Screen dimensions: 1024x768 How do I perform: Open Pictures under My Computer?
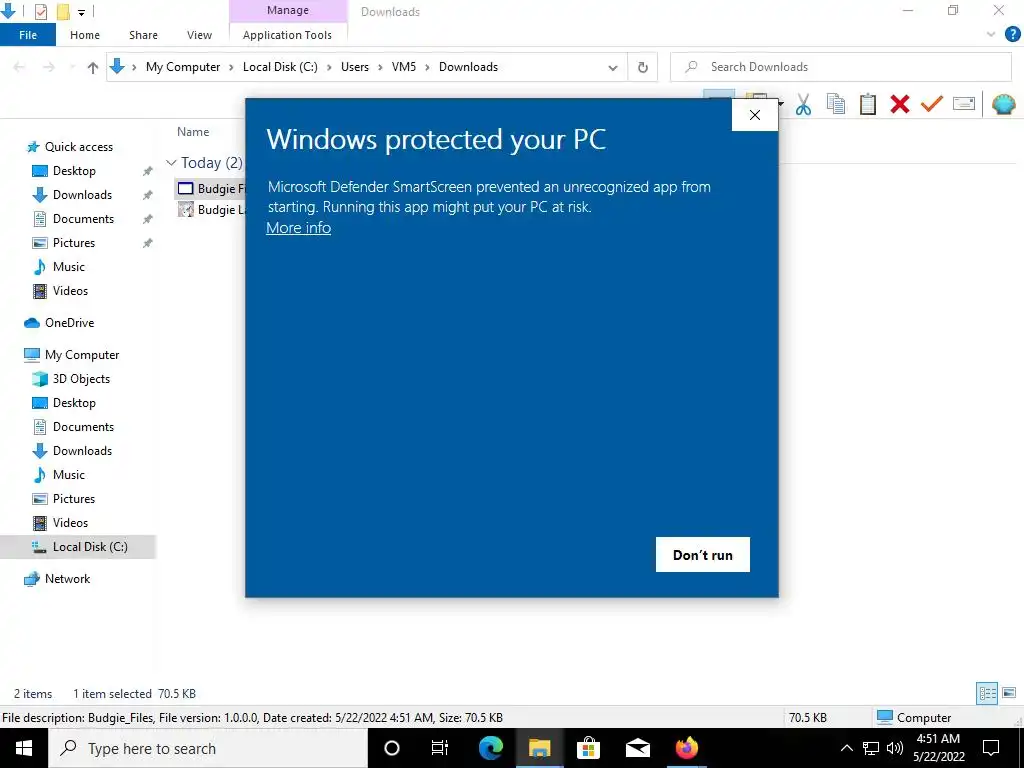[74, 499]
